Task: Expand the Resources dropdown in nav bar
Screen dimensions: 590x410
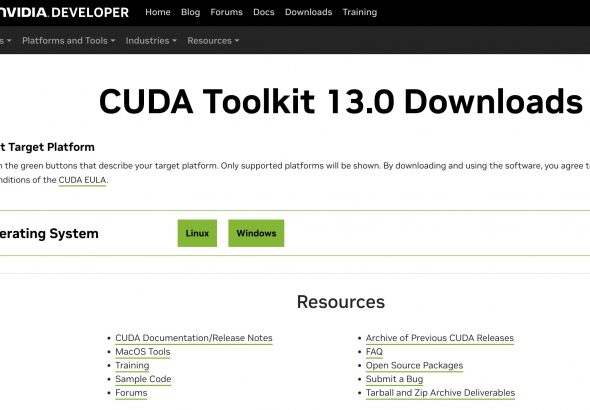Action: 213,41
